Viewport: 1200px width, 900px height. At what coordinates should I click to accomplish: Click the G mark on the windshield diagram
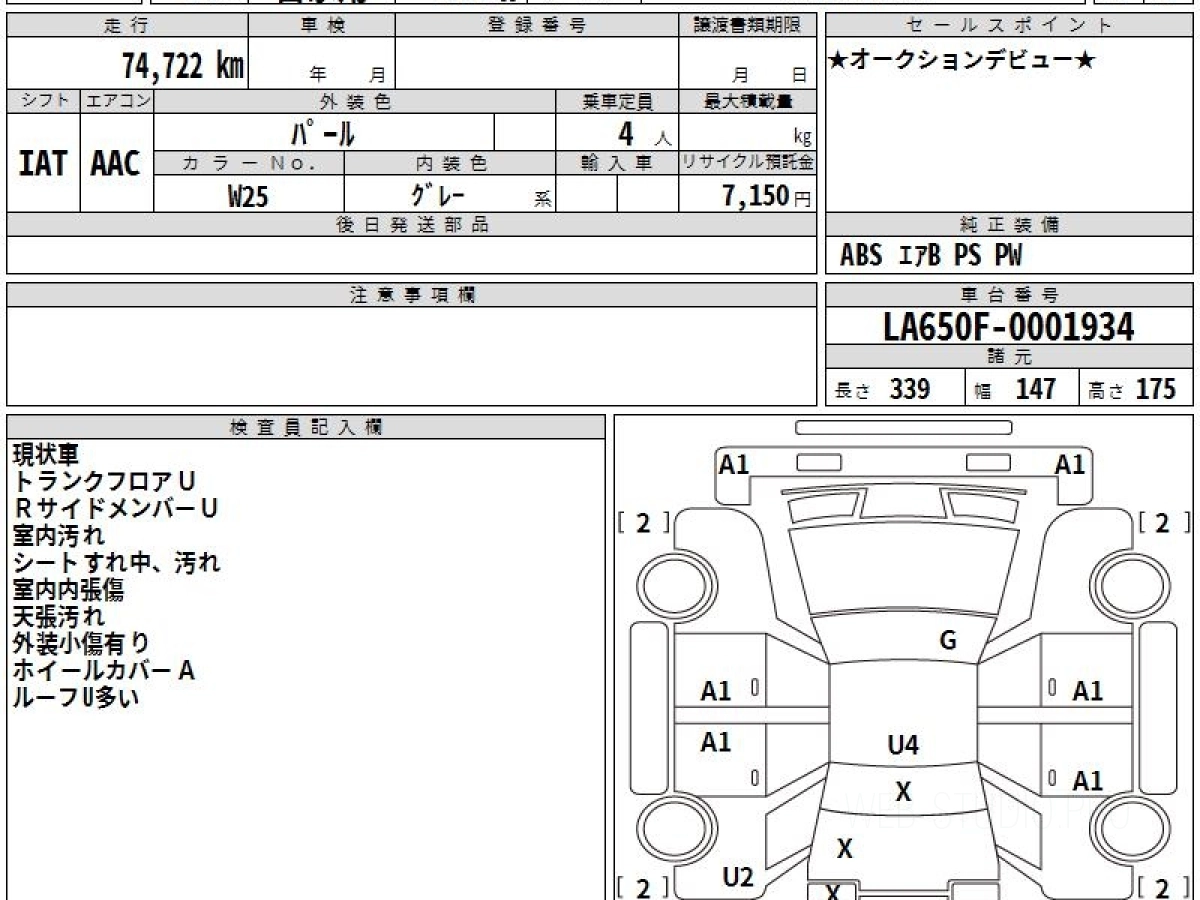coord(947,641)
